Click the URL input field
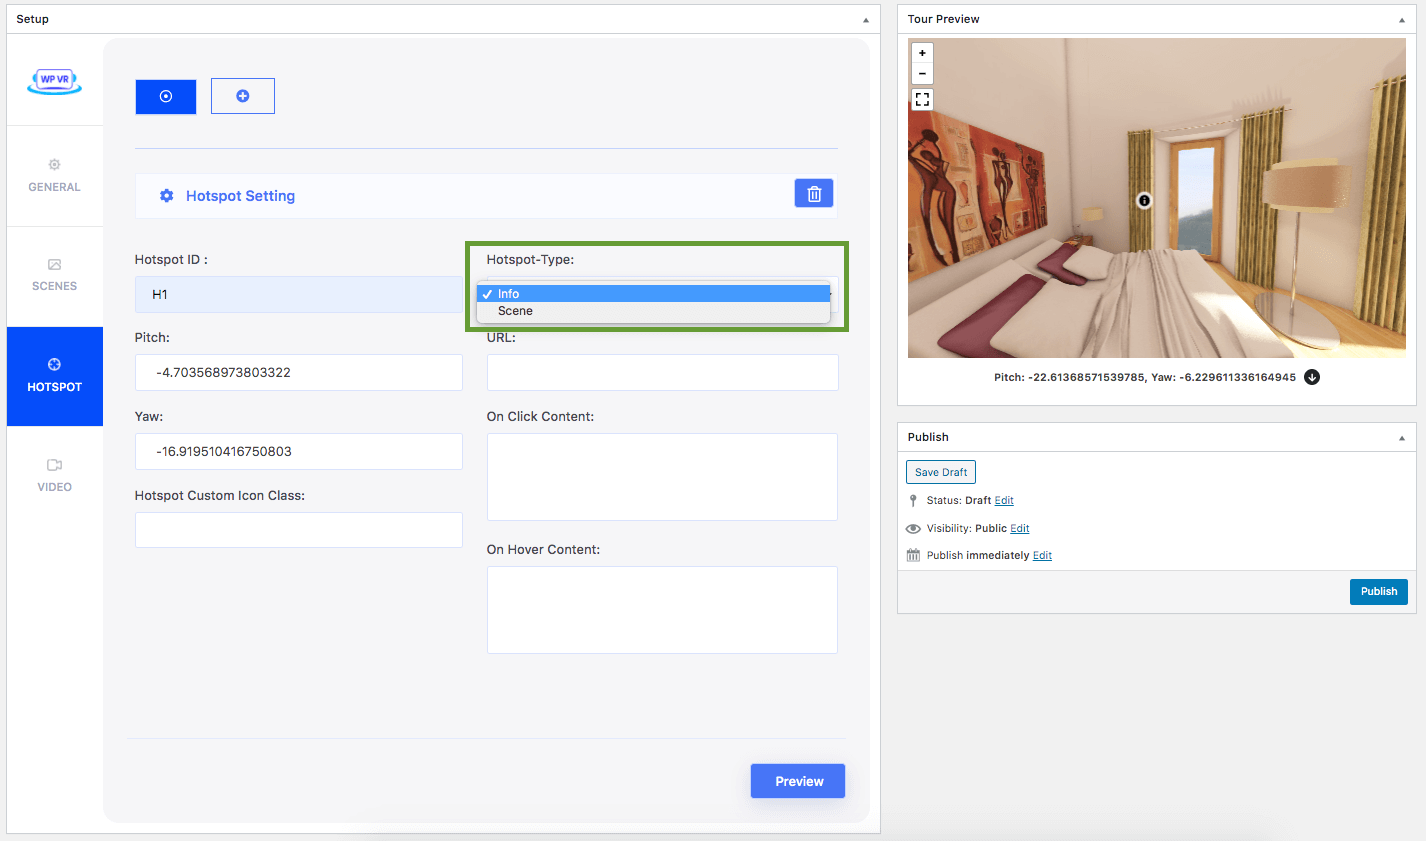 tap(662, 372)
